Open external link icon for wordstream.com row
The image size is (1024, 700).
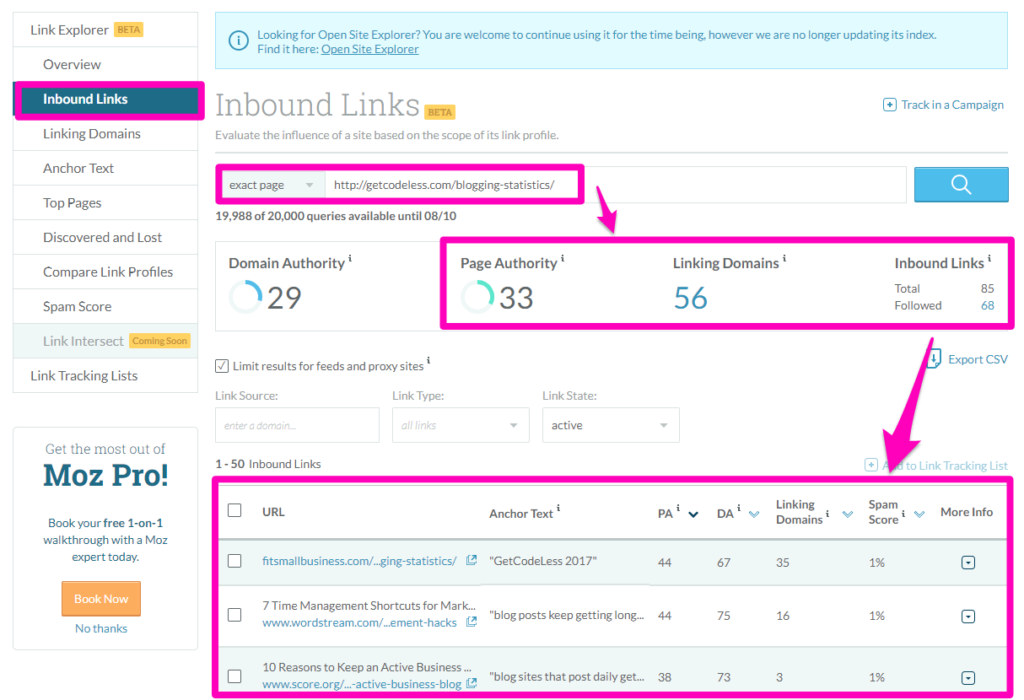[x=471, y=622]
